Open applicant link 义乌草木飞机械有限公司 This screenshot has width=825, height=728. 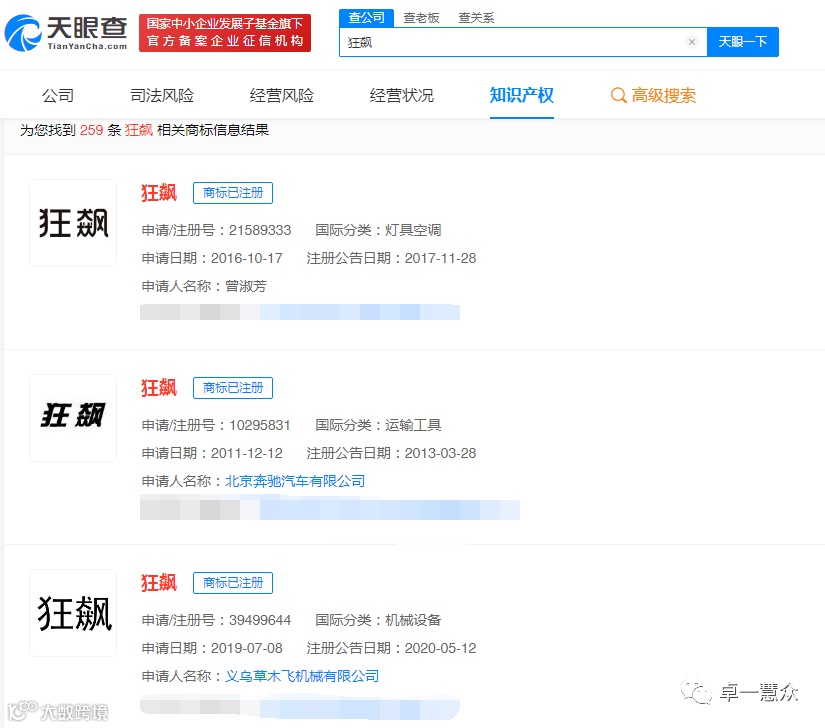tap(302, 676)
